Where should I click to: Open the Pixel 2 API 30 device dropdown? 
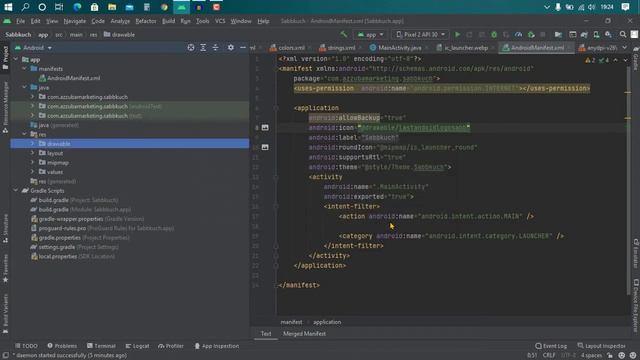[x=420, y=35]
